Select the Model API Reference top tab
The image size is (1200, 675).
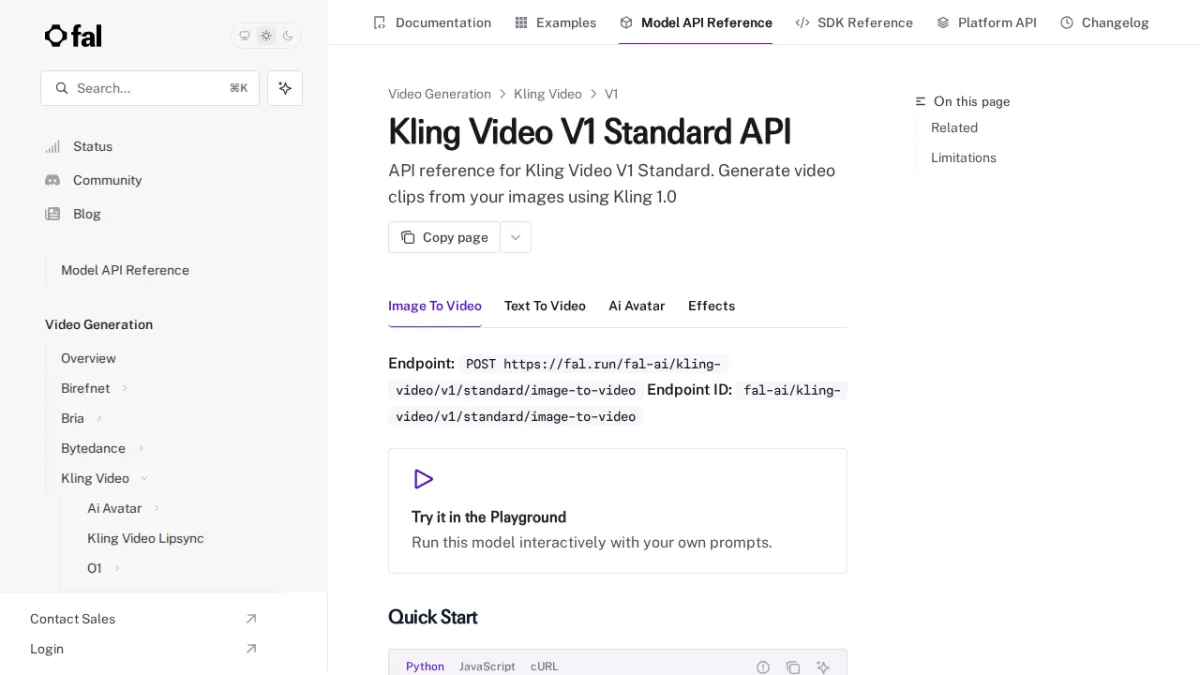[696, 22]
